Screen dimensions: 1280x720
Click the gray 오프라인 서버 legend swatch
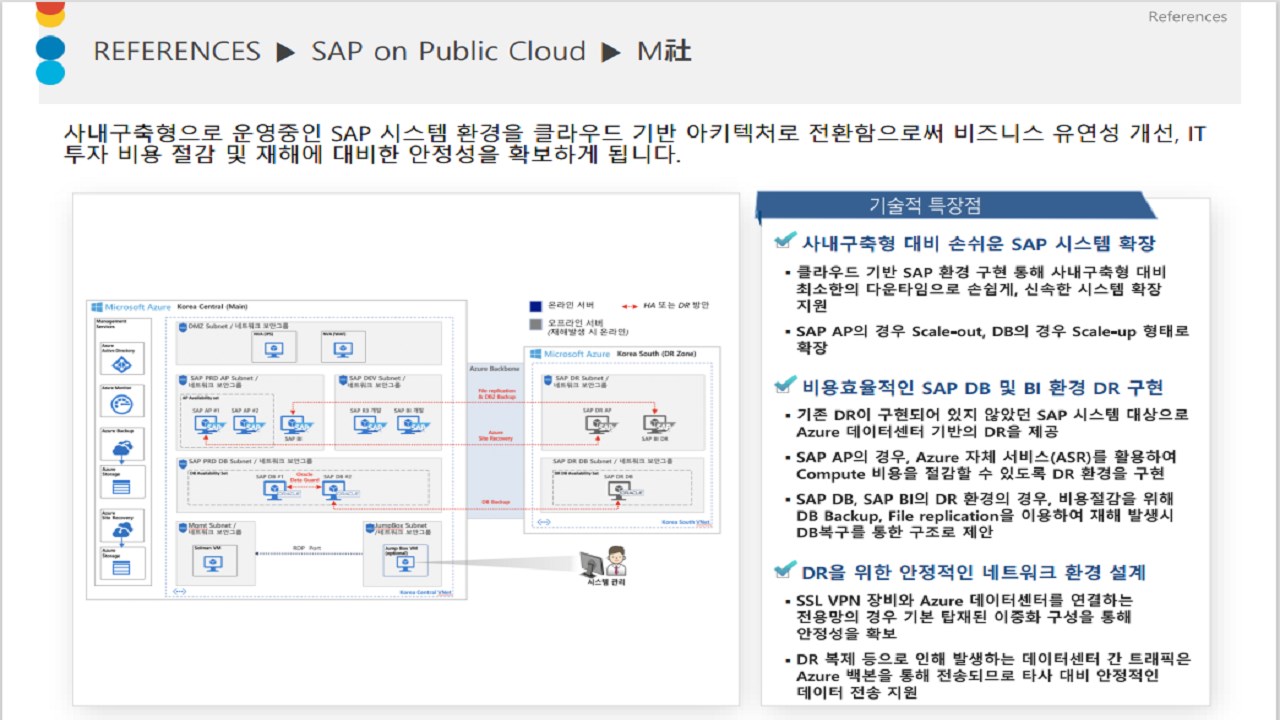click(x=536, y=324)
